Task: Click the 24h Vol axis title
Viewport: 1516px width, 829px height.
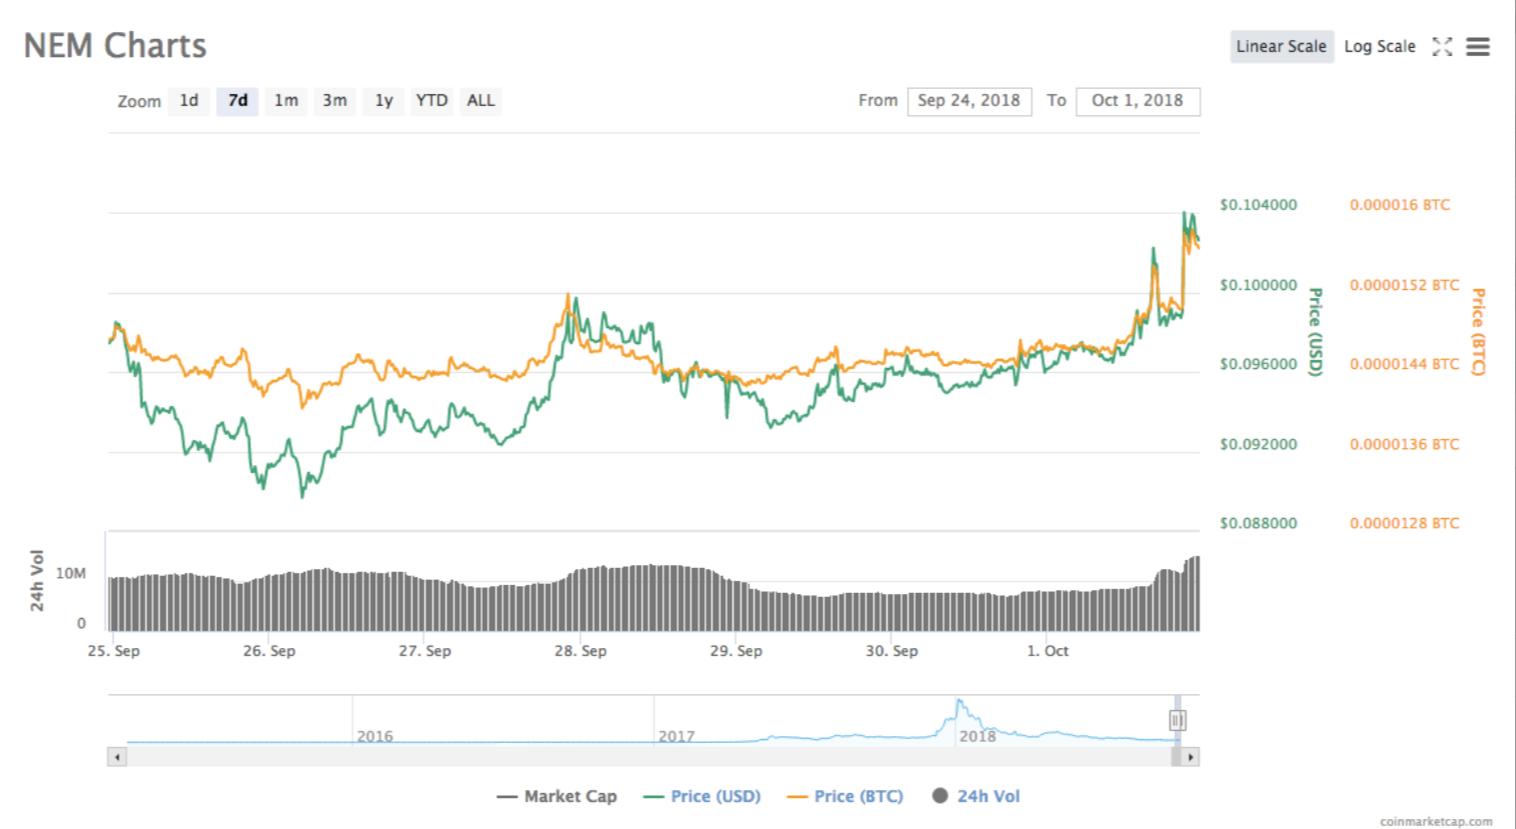Action: [x=37, y=581]
